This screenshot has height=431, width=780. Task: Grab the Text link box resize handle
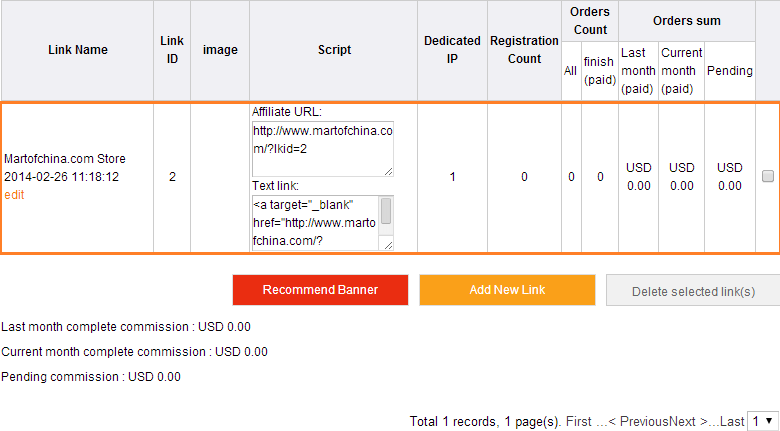pyautogui.click(x=388, y=244)
